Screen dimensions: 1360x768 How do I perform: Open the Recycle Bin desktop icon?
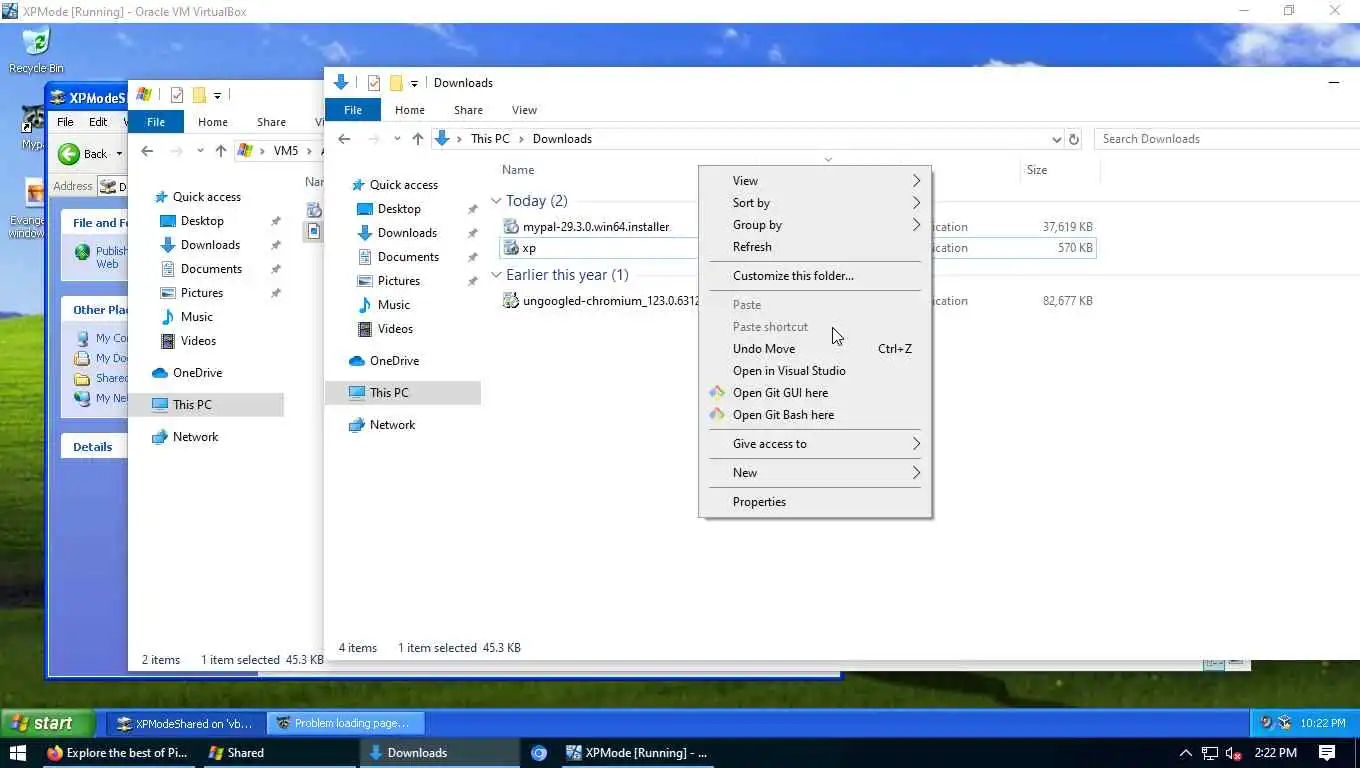coord(36,50)
